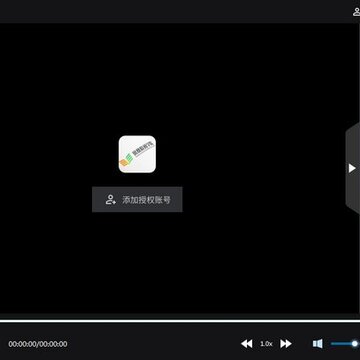The width and height of the screenshot is (360, 360).
Task: Click the empty control bar area after the timecode
Action: coord(153,344)
